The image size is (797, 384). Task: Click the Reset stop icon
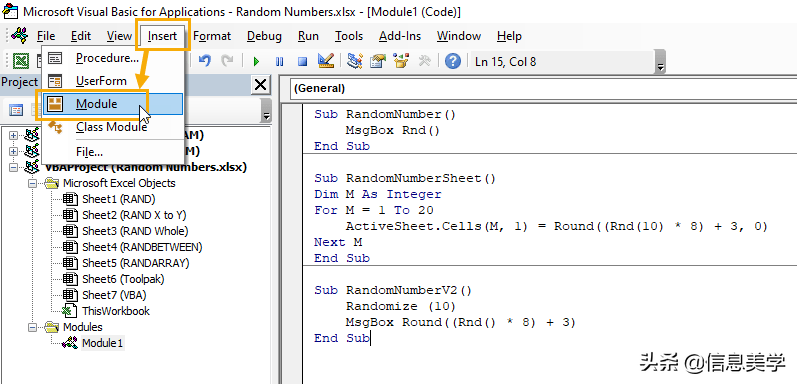click(302, 62)
